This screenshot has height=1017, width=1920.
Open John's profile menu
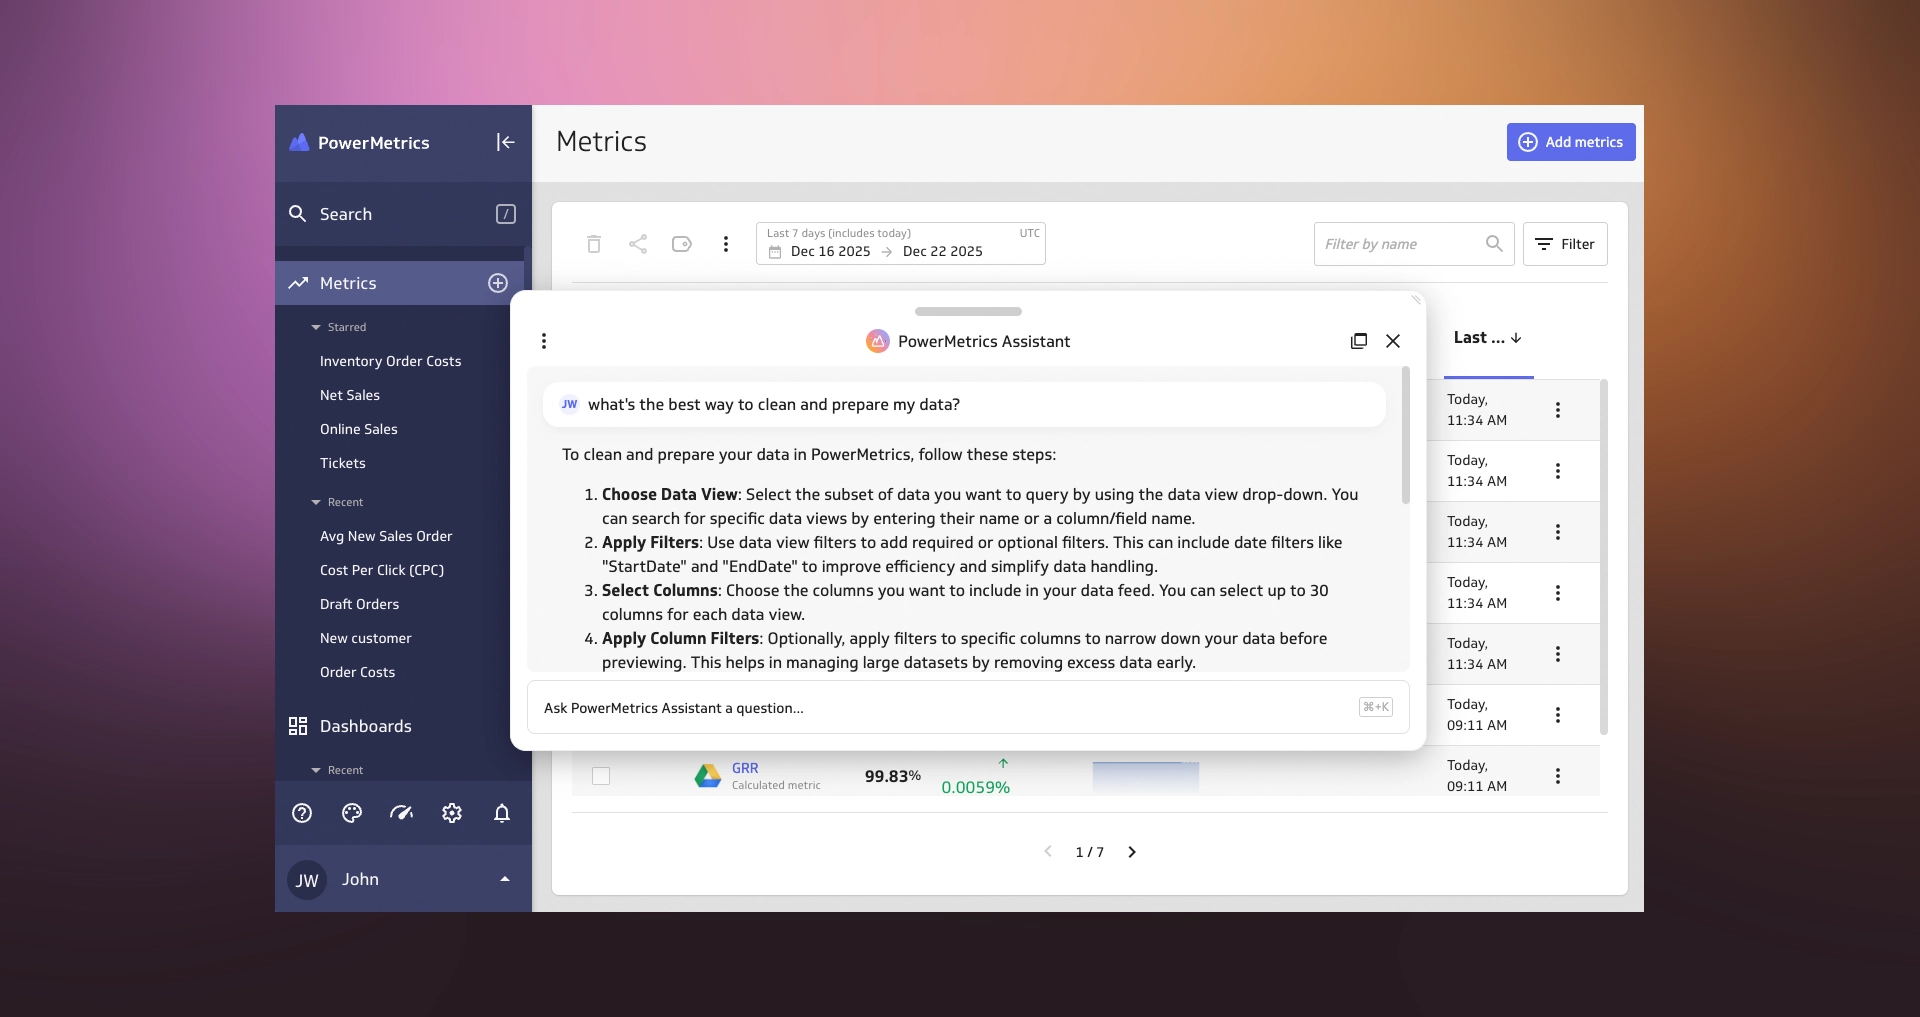click(403, 880)
